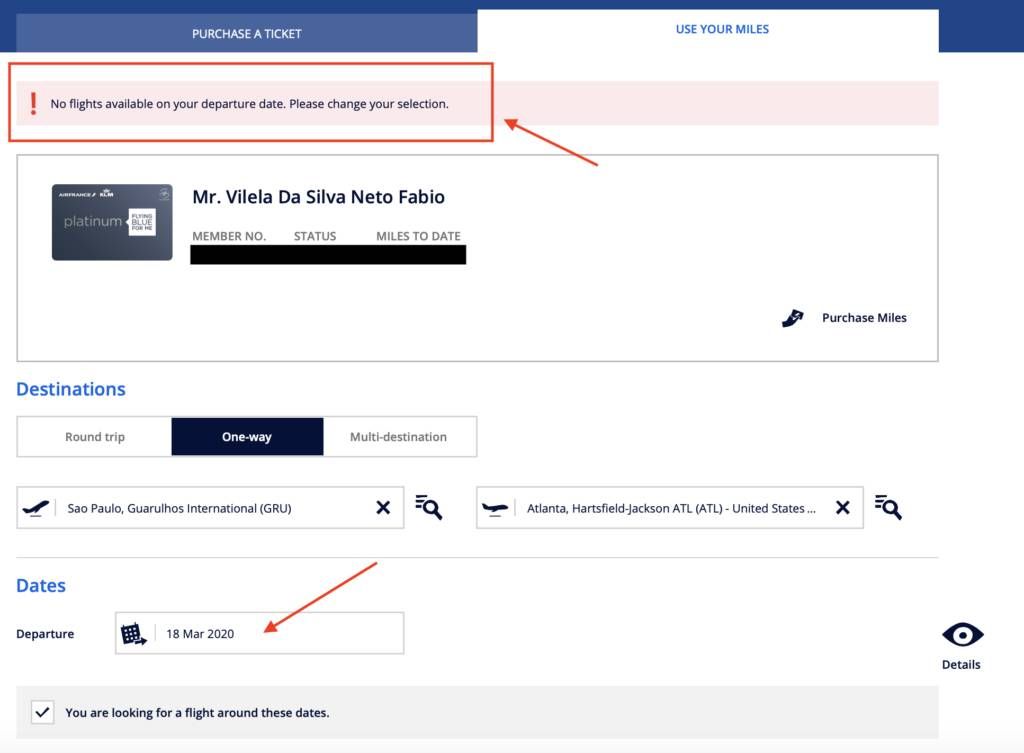The image size is (1024, 753).
Task: Click the No flights available message text
Action: click(x=249, y=104)
